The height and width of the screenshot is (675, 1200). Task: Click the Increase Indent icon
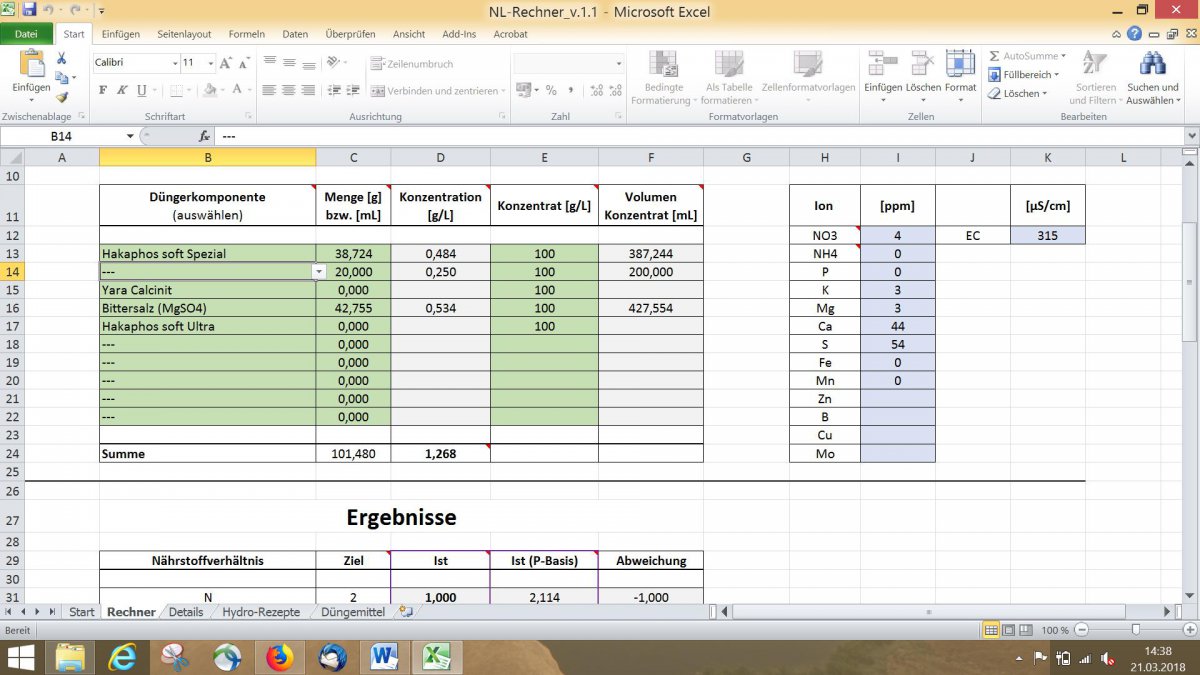(353, 90)
